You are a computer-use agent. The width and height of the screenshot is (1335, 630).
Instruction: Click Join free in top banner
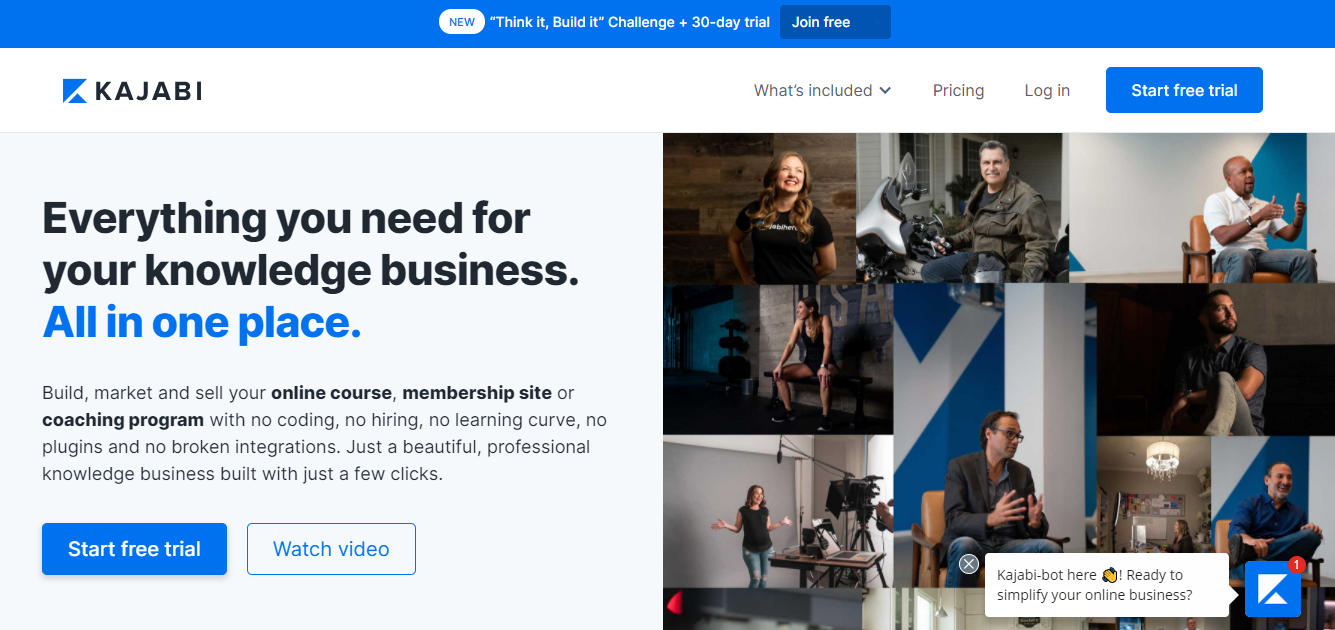pyautogui.click(x=835, y=22)
